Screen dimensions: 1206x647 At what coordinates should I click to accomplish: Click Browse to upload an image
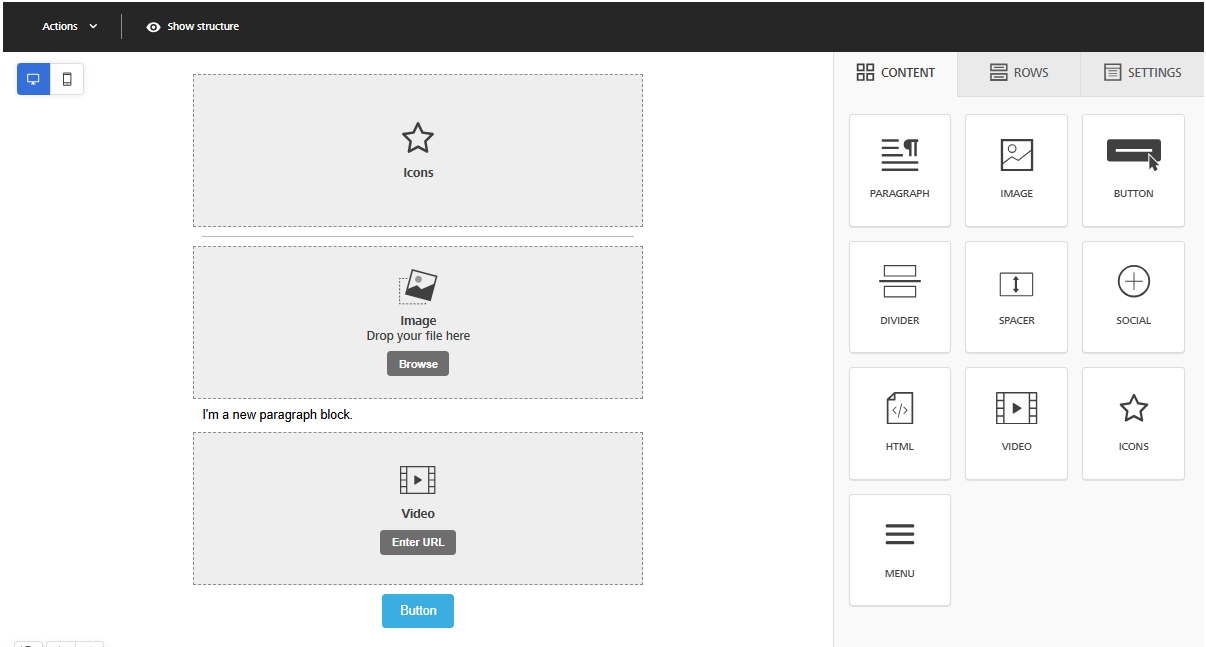(x=417, y=363)
